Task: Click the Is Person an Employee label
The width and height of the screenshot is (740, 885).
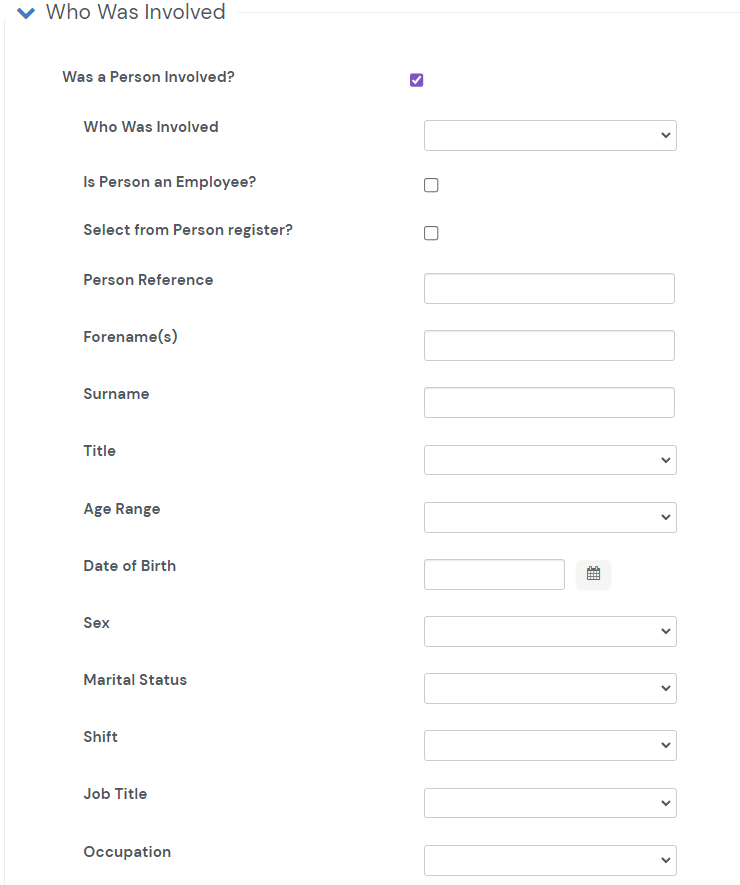Action: pos(169,183)
